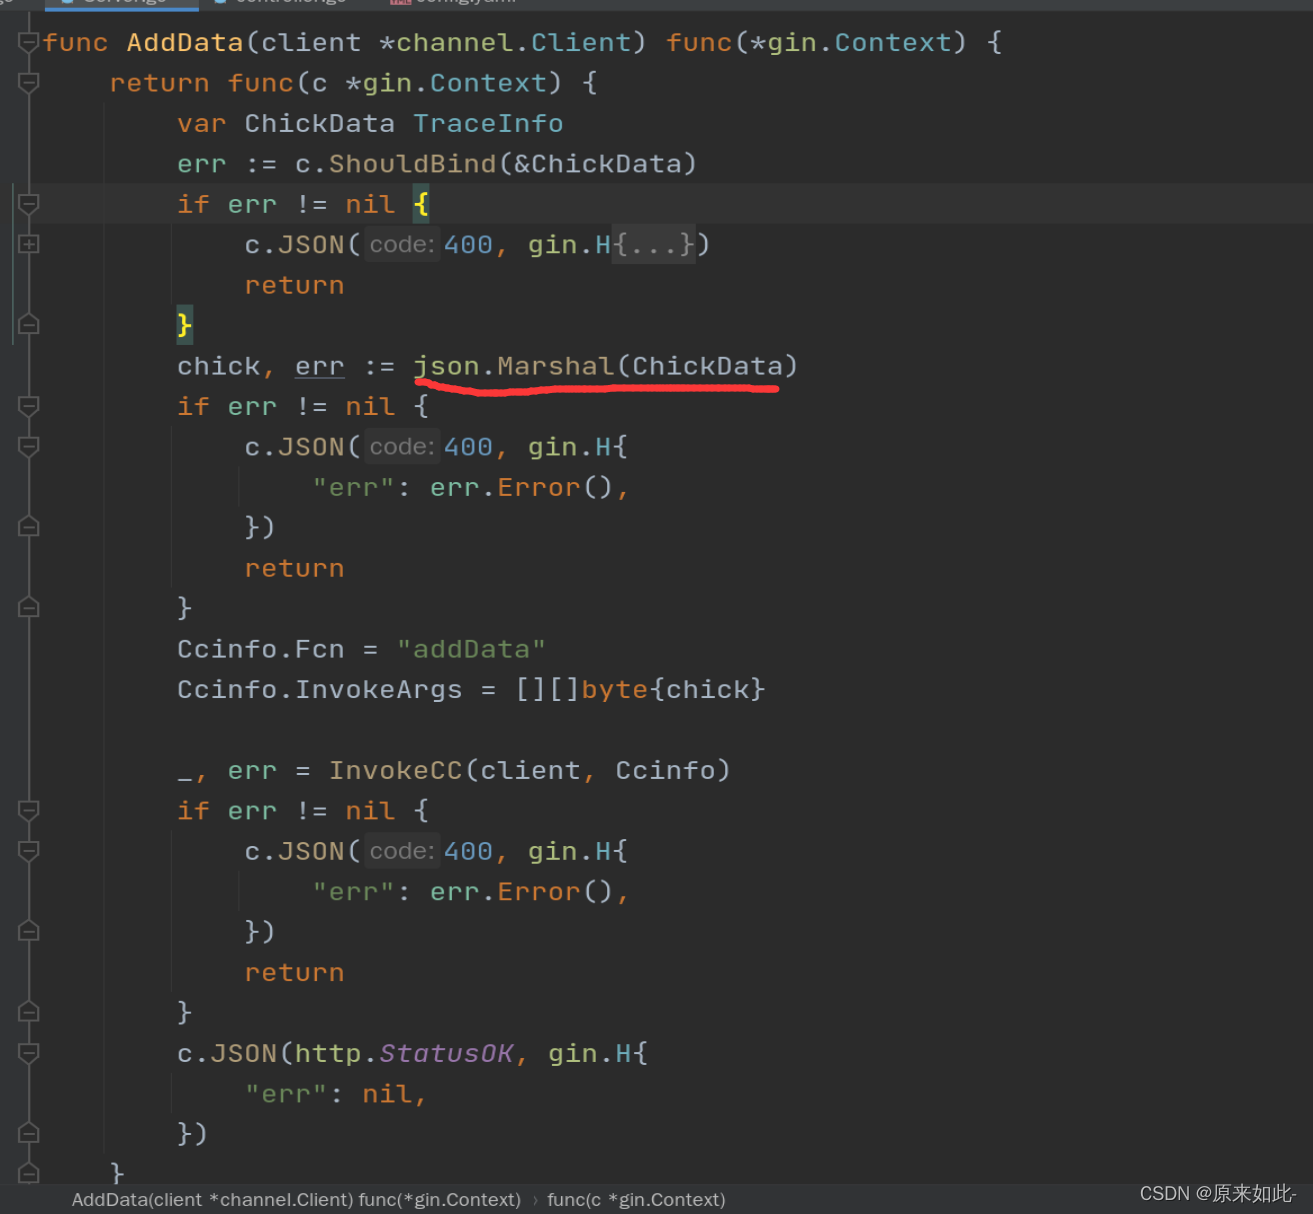Fold the if err block after json.Marshal
The width and height of the screenshot is (1313, 1214).
(x=29, y=406)
